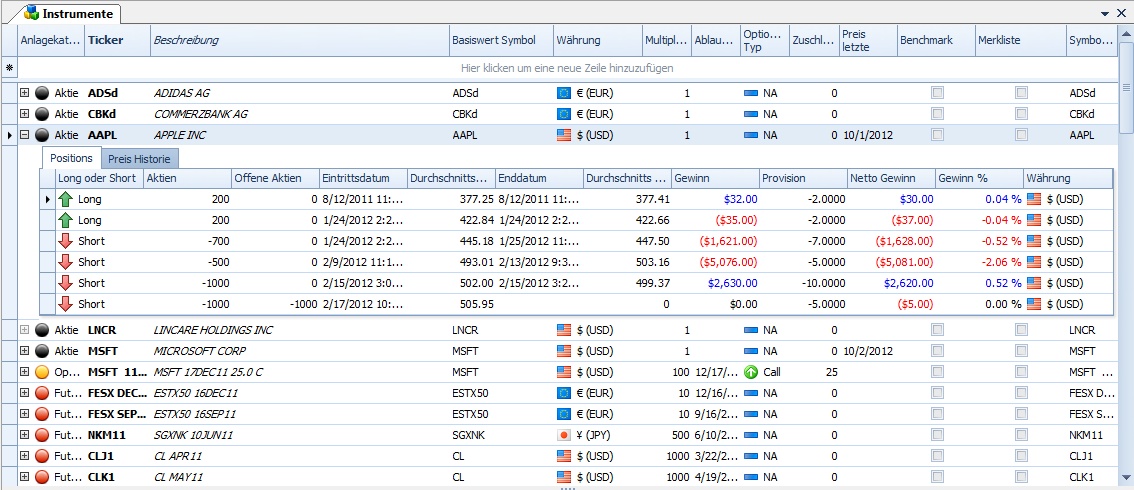The width and height of the screenshot is (1134, 490).
Task: Expand the MSFT MICROSOFT CORP stock row
Action: [25, 351]
